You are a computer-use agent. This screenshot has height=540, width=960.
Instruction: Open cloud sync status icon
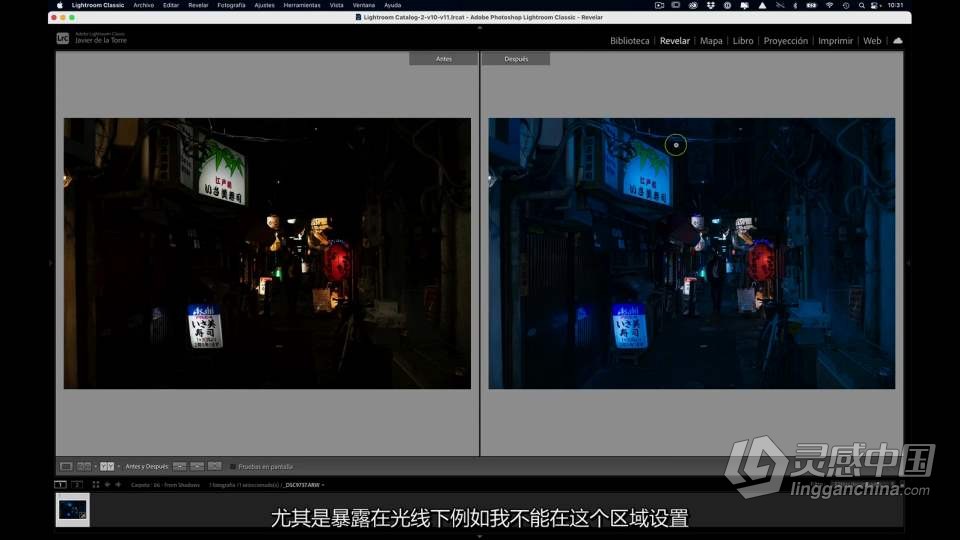click(x=898, y=40)
